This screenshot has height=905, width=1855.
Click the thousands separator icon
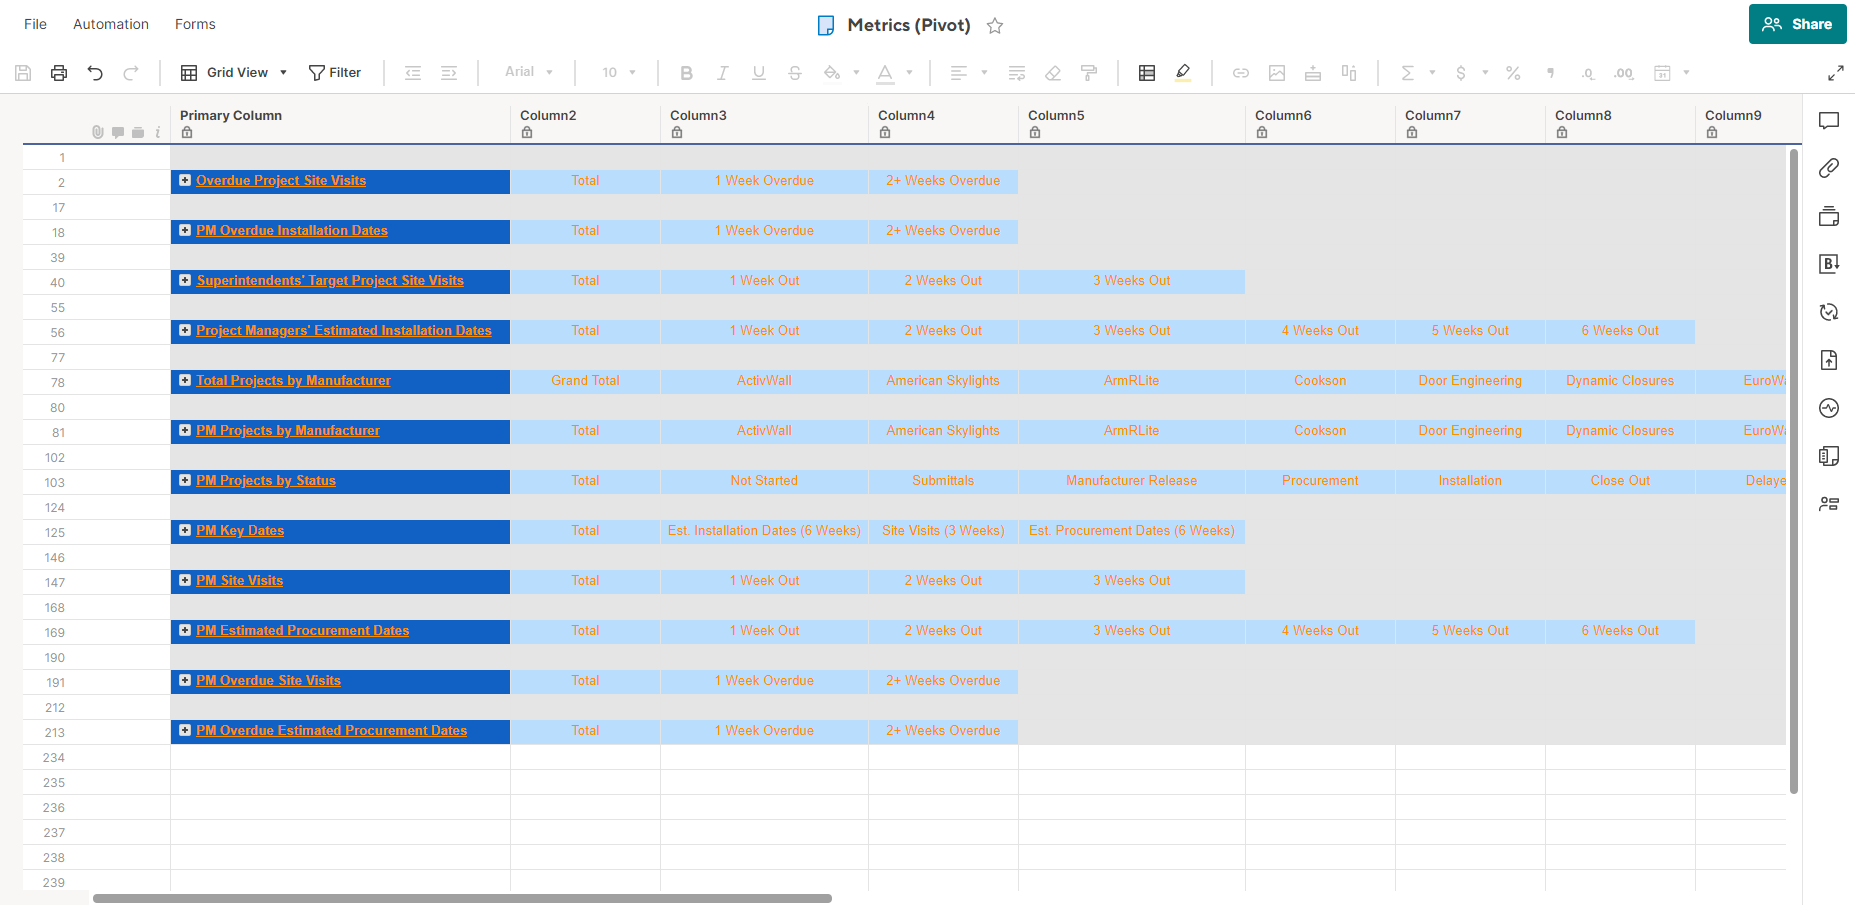pos(1550,73)
